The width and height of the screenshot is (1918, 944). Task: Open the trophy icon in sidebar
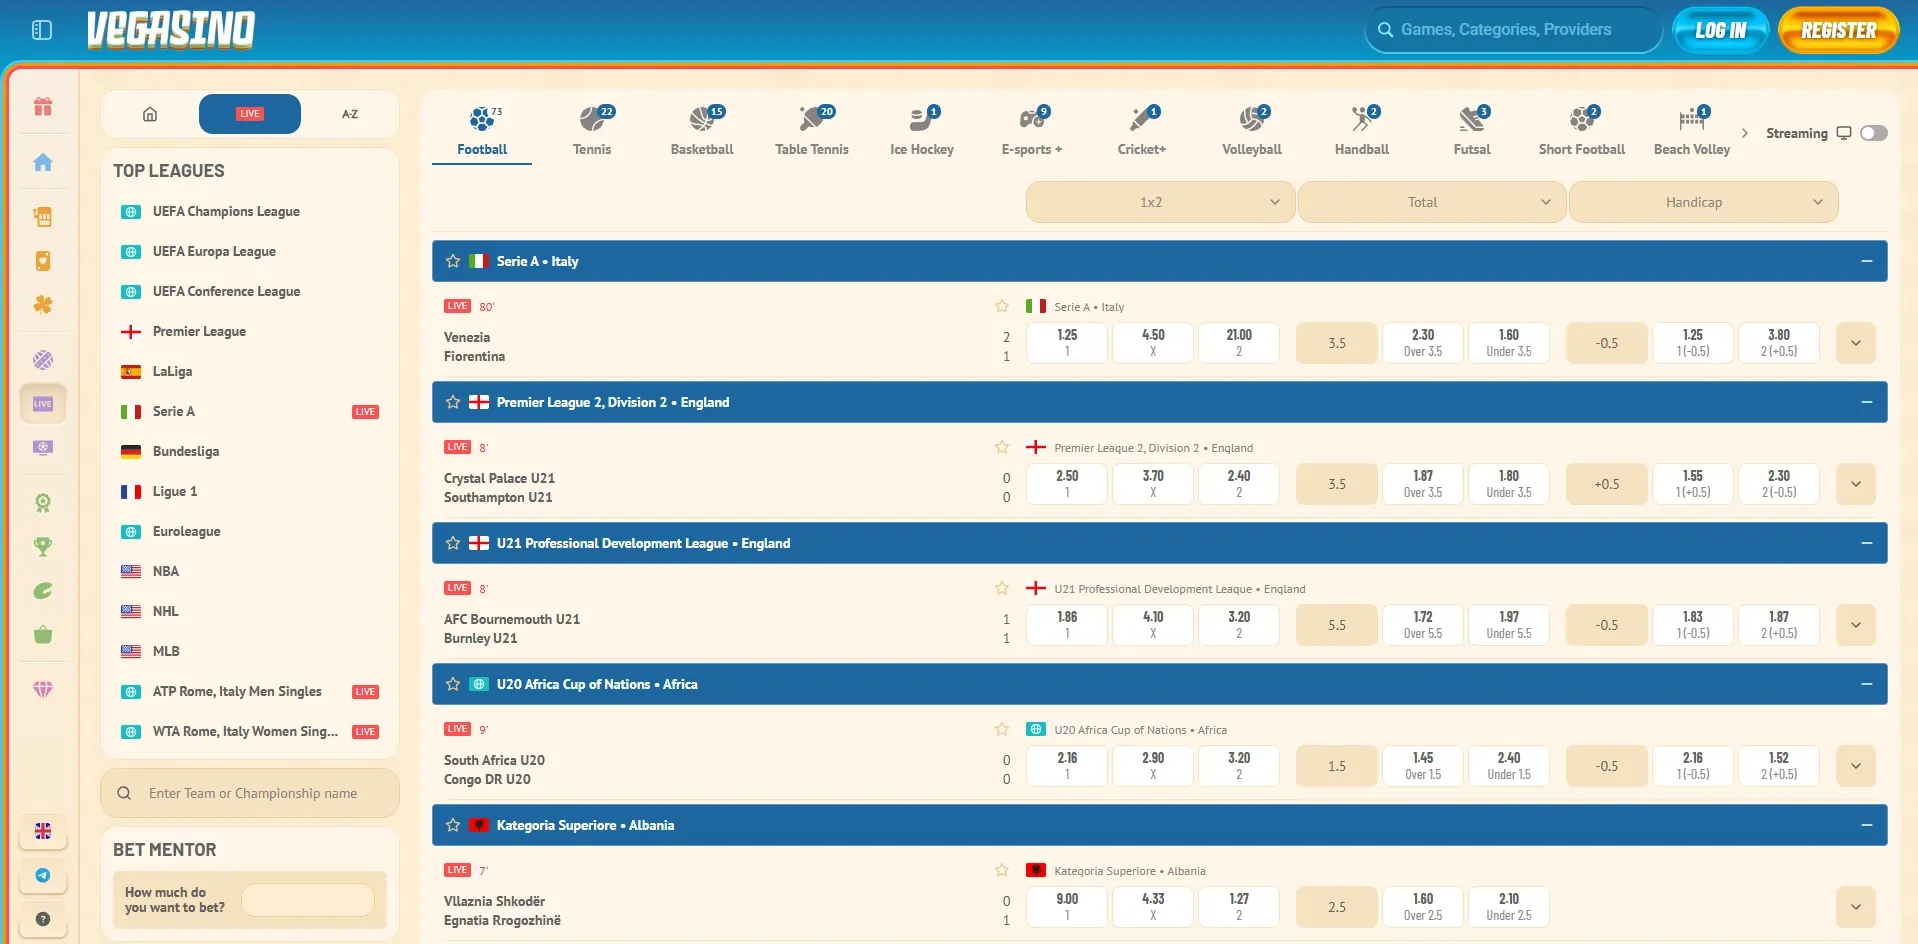tap(43, 546)
